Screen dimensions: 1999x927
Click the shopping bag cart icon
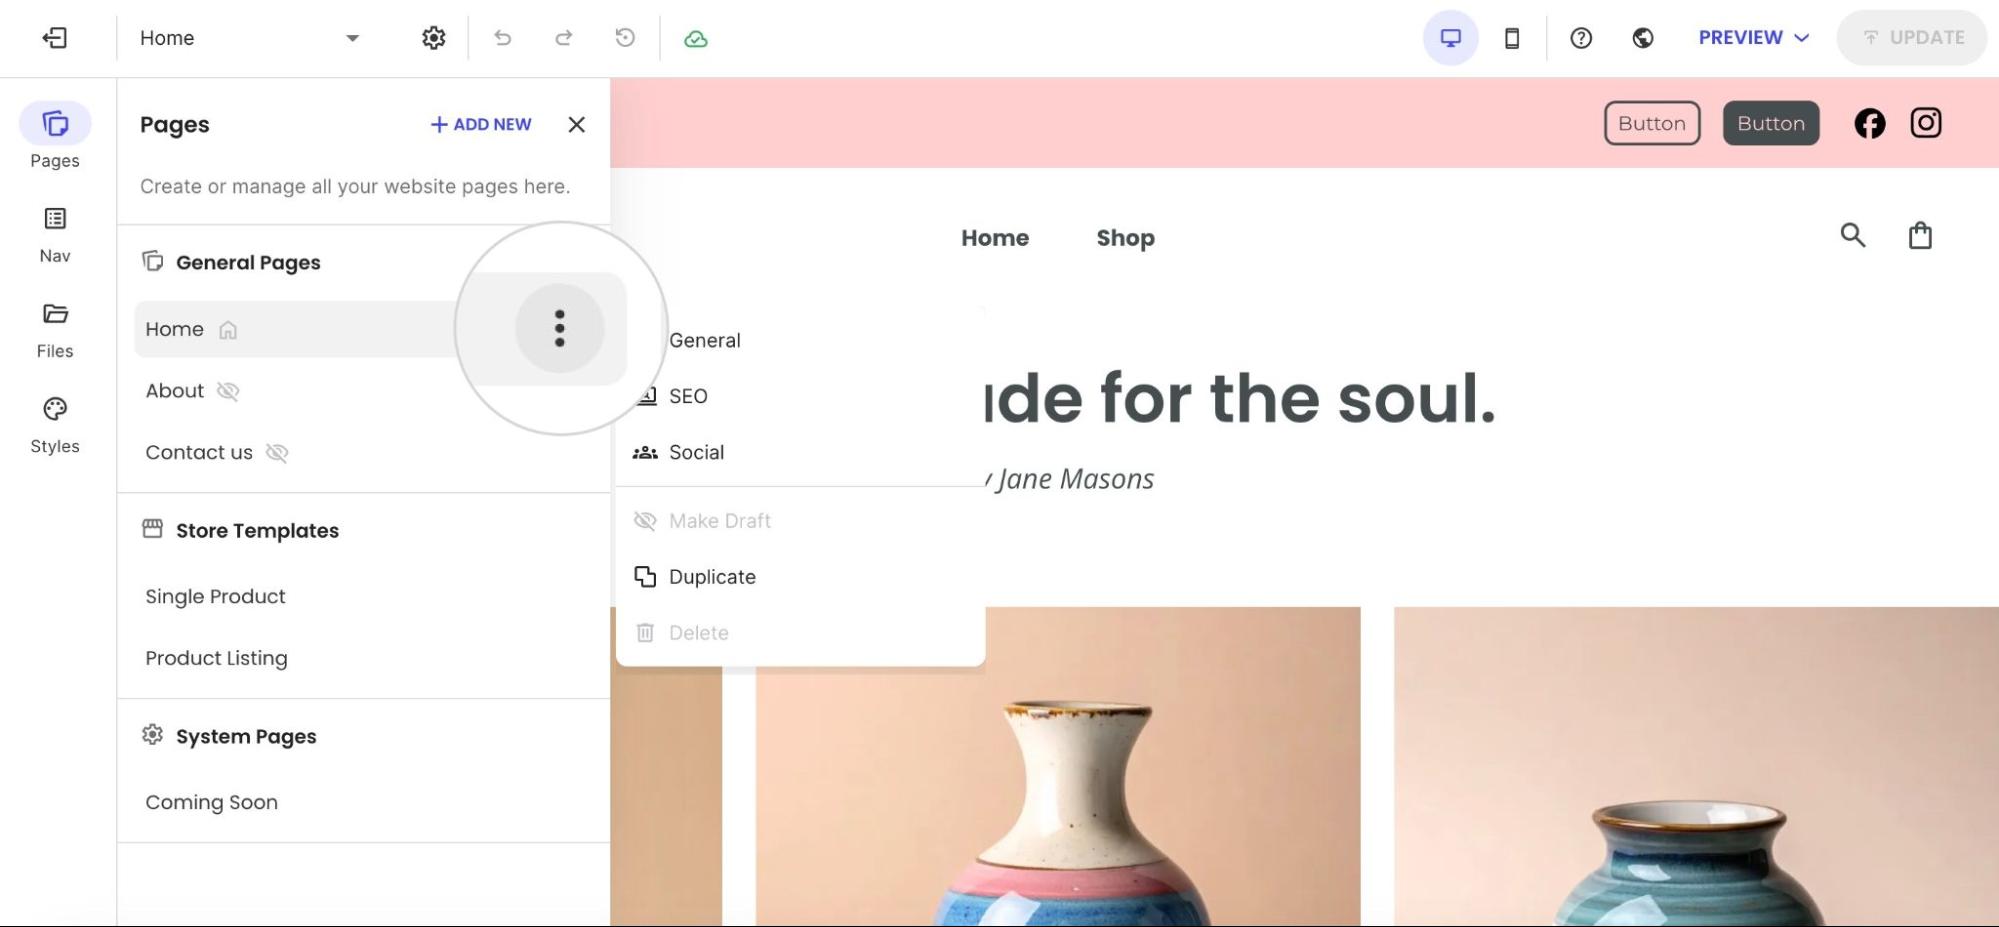coord(1920,235)
